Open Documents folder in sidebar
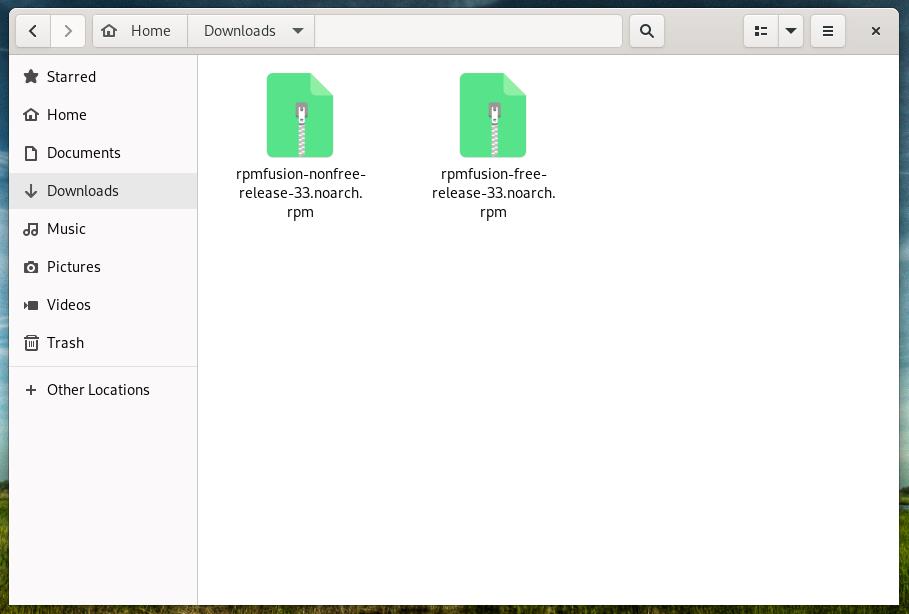Viewport: 909px width, 614px height. click(83, 153)
